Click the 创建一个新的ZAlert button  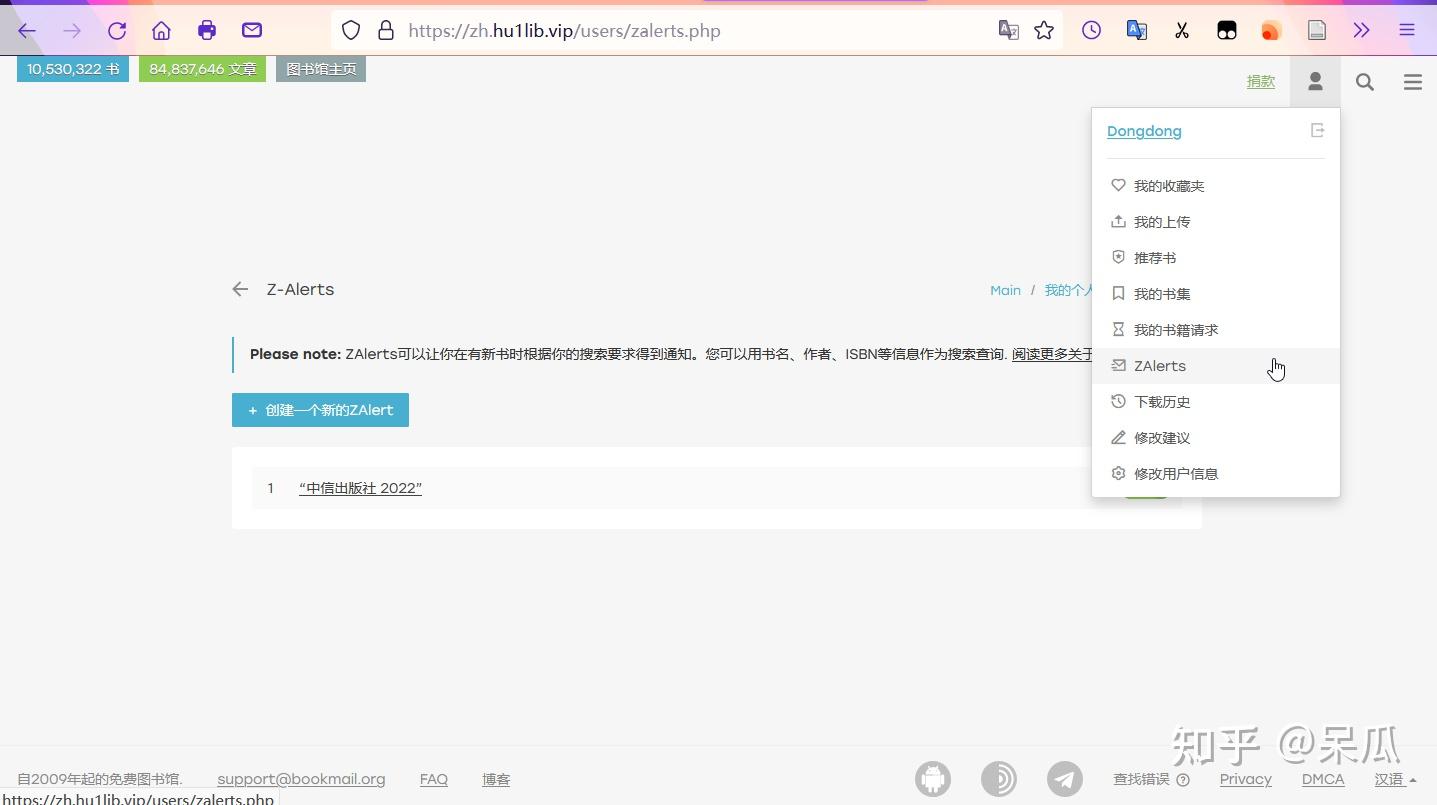click(320, 409)
